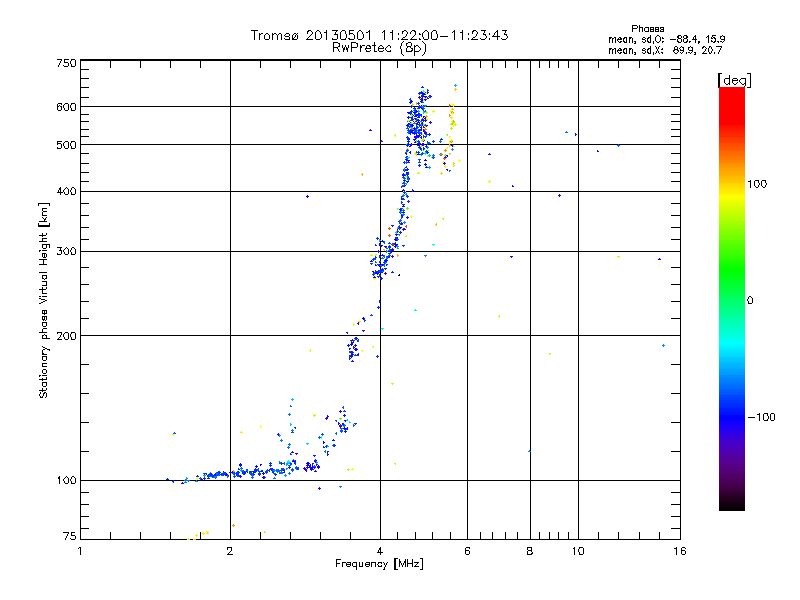Screen dimensions: 800x600
Task: Click the '8' x-axis tick label
Action: [530, 551]
